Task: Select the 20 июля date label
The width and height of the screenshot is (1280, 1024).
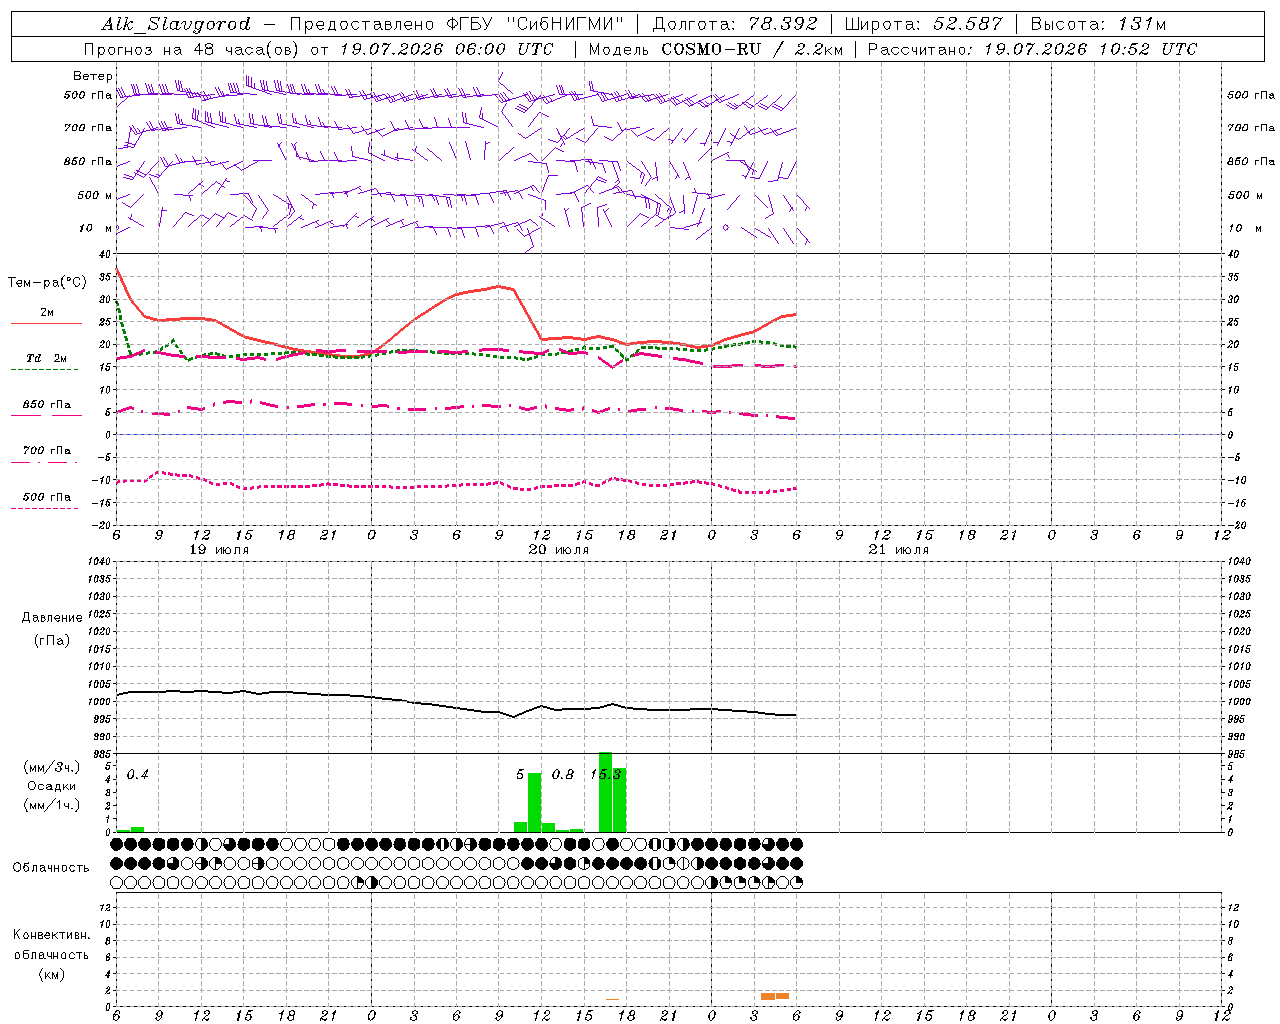Action: click(x=559, y=550)
